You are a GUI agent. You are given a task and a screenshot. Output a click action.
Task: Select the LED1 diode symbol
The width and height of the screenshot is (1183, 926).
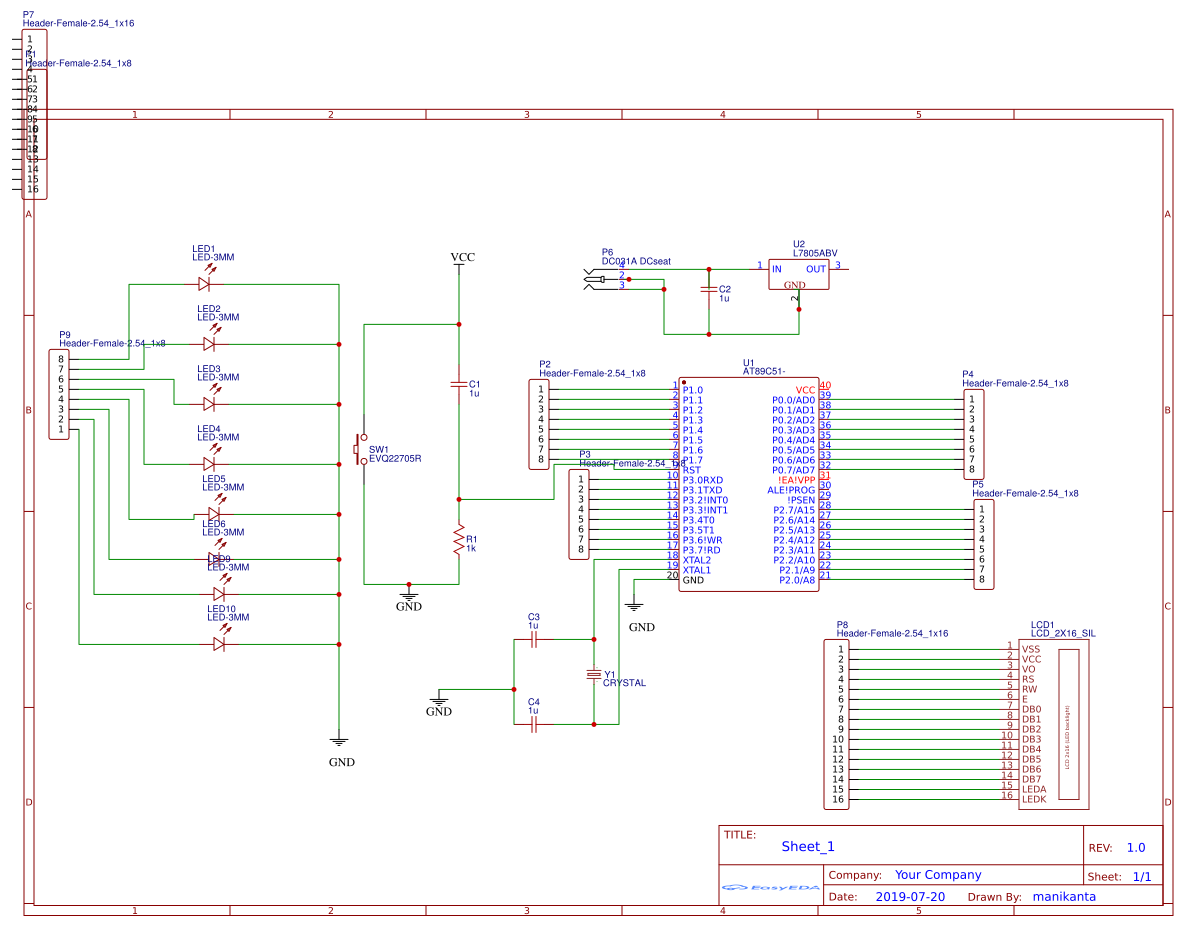point(204,284)
